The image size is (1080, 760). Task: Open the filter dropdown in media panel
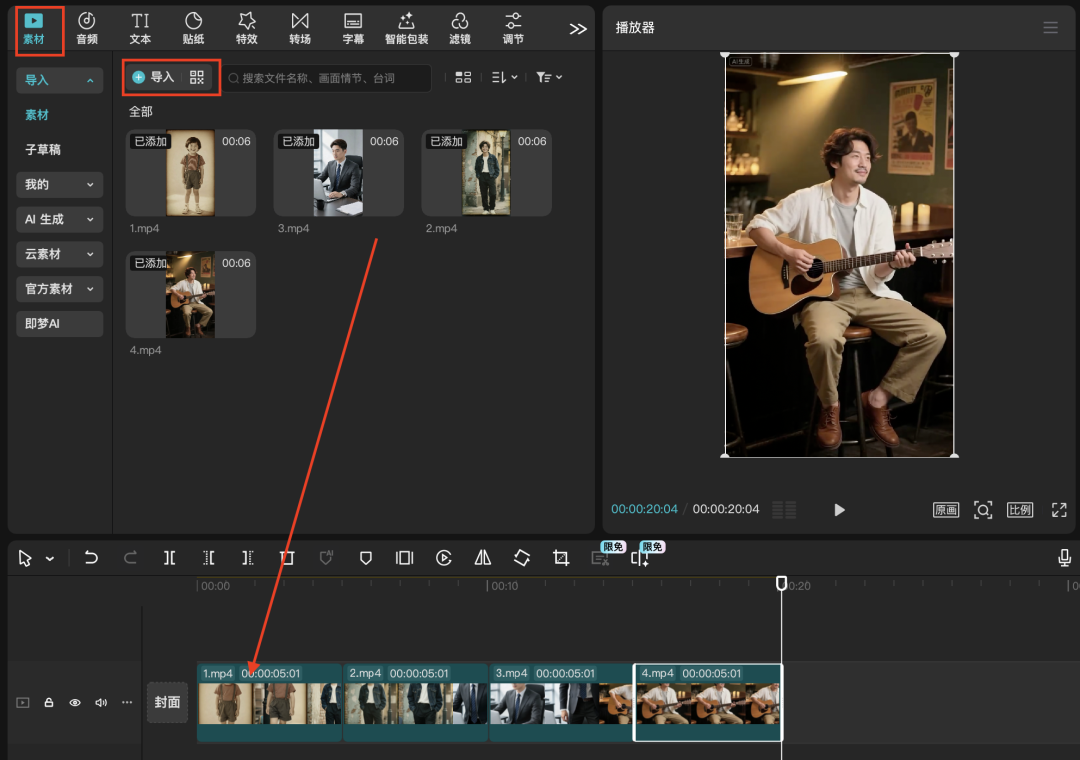click(x=549, y=77)
